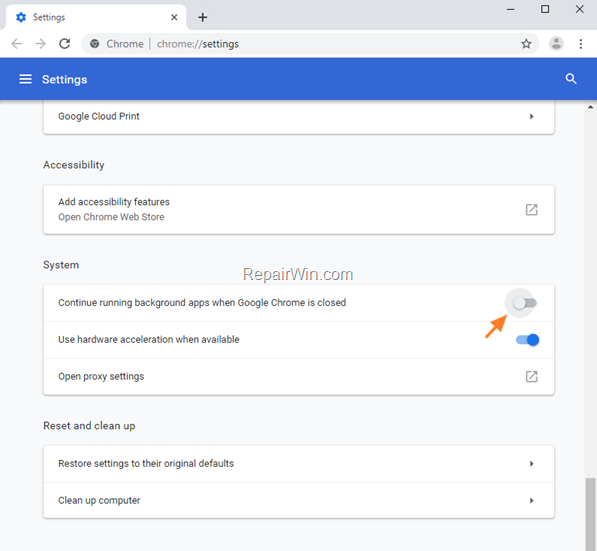Click the Settings title in blue header
This screenshot has width=597, height=551.
(64, 79)
